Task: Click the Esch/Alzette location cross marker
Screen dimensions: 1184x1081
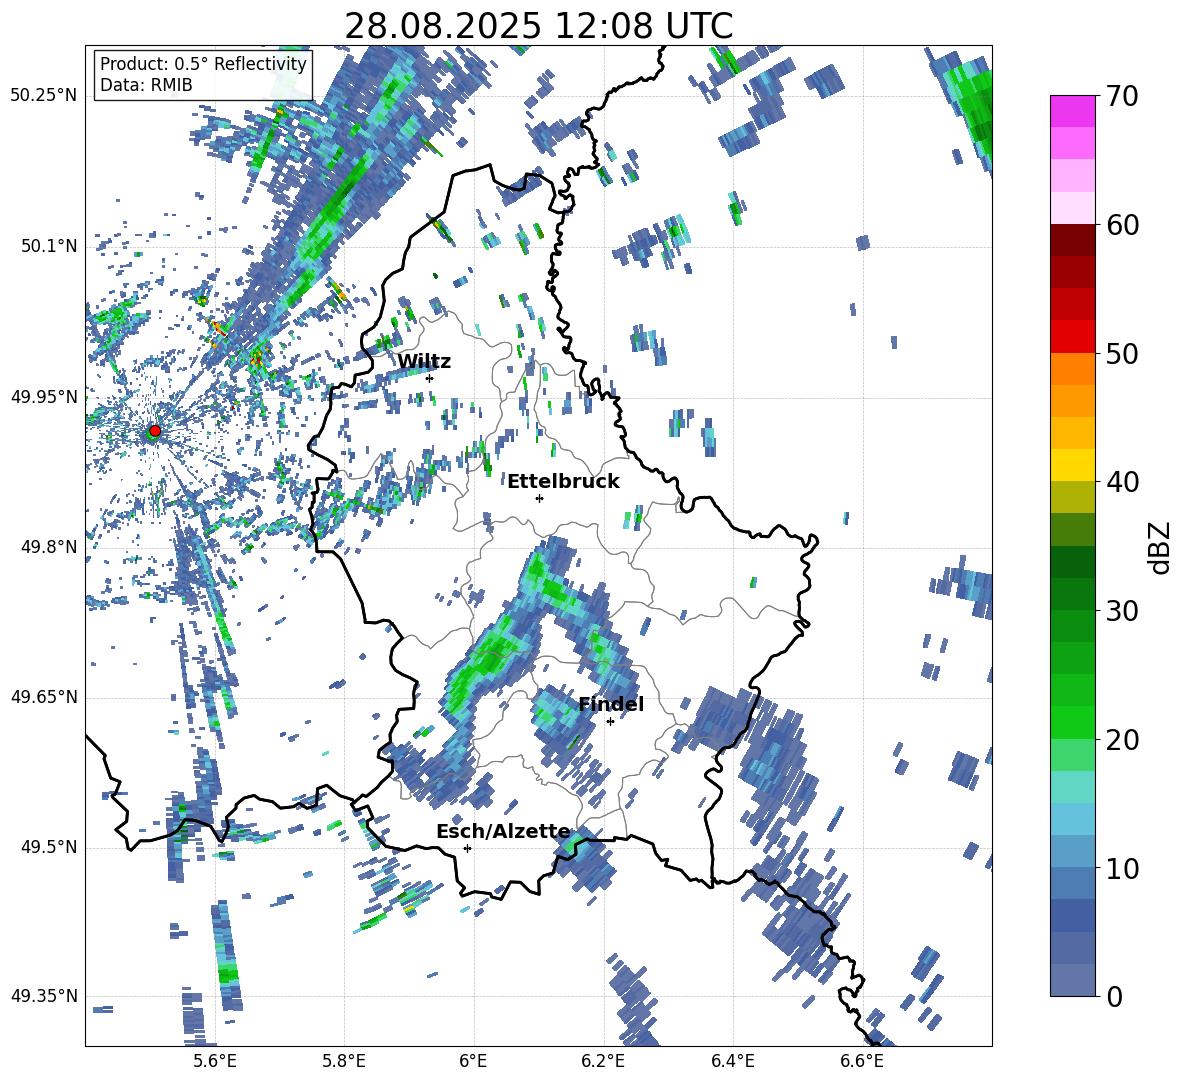Action: click(x=467, y=848)
